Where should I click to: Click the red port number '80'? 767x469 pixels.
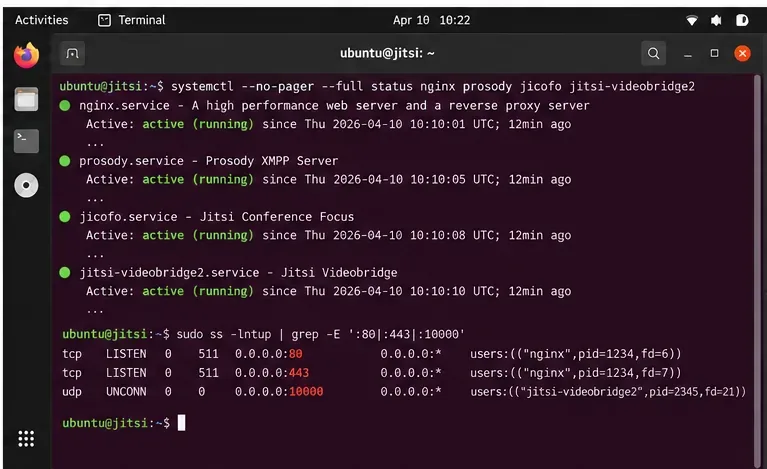295,354
